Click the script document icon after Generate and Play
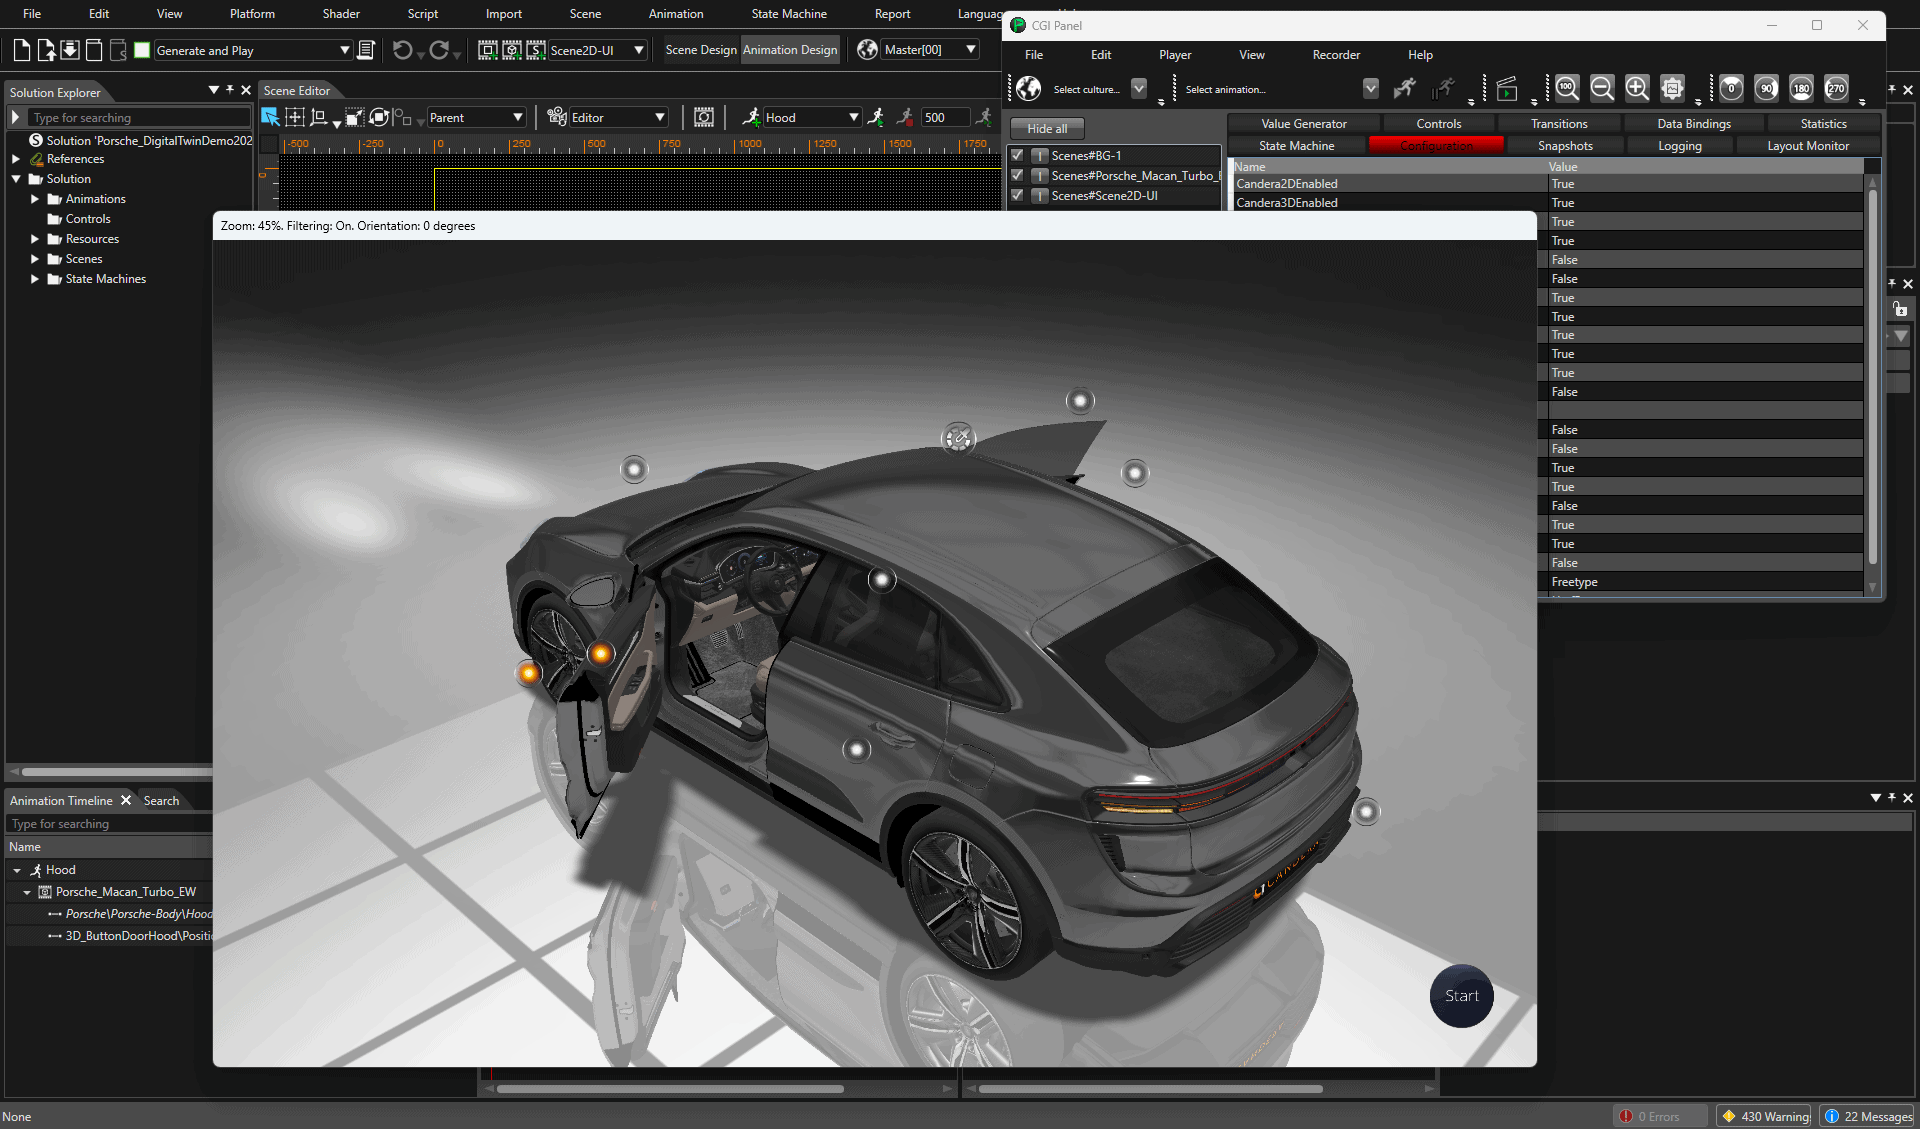 (366, 50)
